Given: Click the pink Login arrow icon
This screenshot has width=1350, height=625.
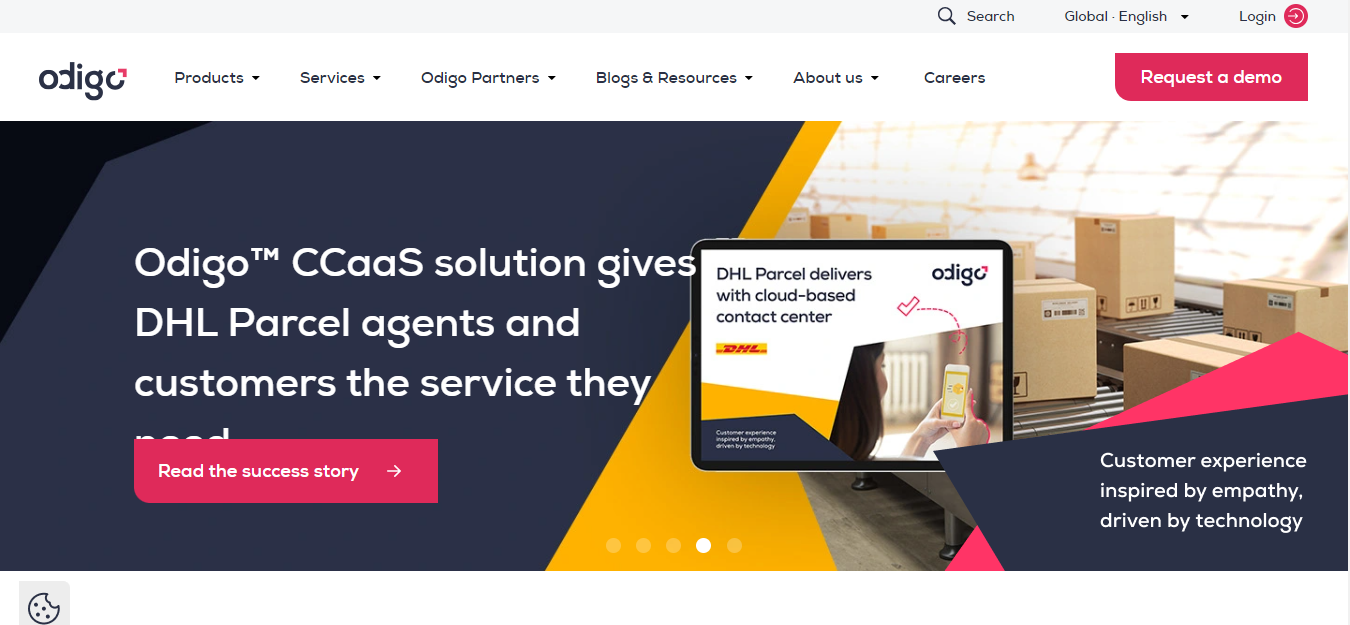Looking at the screenshot, I should tap(1296, 16).
